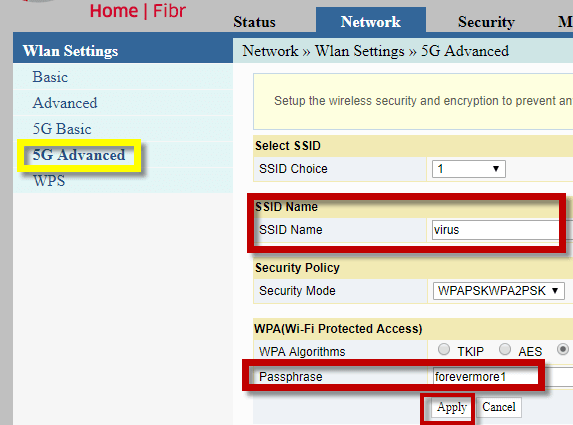This screenshot has height=425, width=573.
Task: Select the AES radio button
Action: (505, 349)
